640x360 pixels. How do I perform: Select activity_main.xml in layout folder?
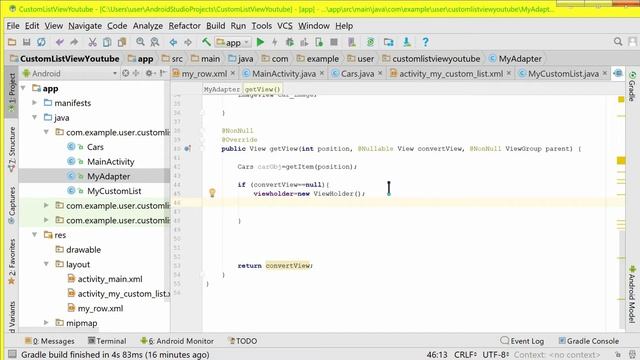(110, 279)
